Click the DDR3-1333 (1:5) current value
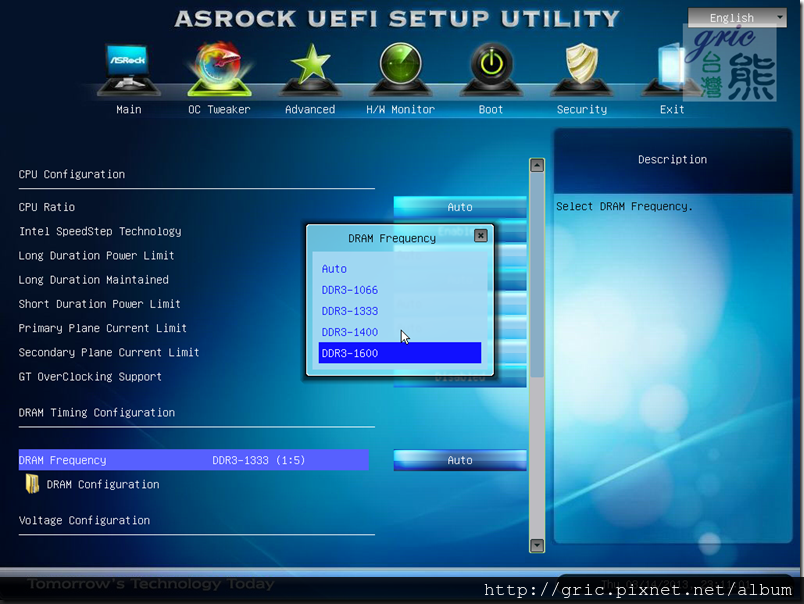 (258, 460)
